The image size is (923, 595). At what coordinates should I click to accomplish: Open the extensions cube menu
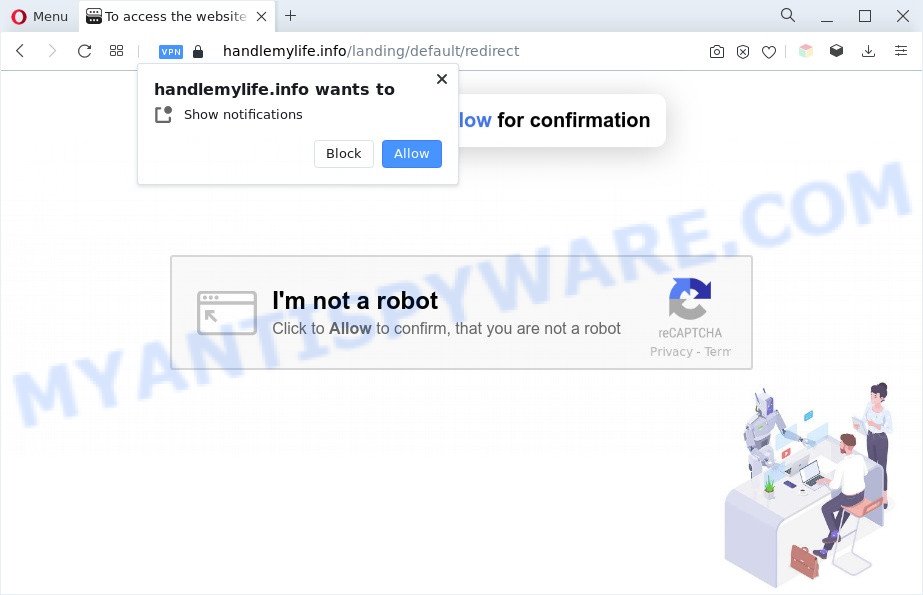pos(836,51)
